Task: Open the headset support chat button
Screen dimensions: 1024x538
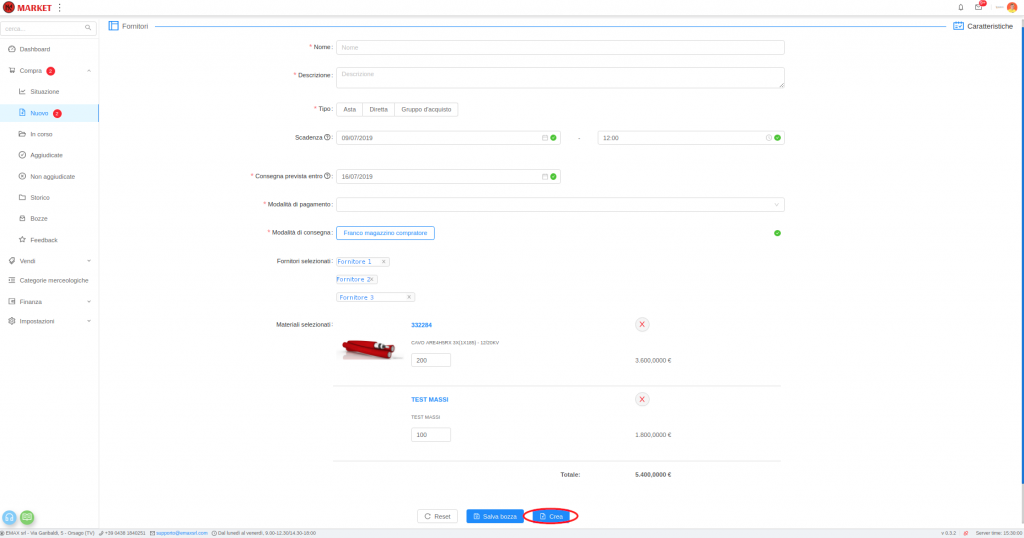Action: click(x=9, y=517)
